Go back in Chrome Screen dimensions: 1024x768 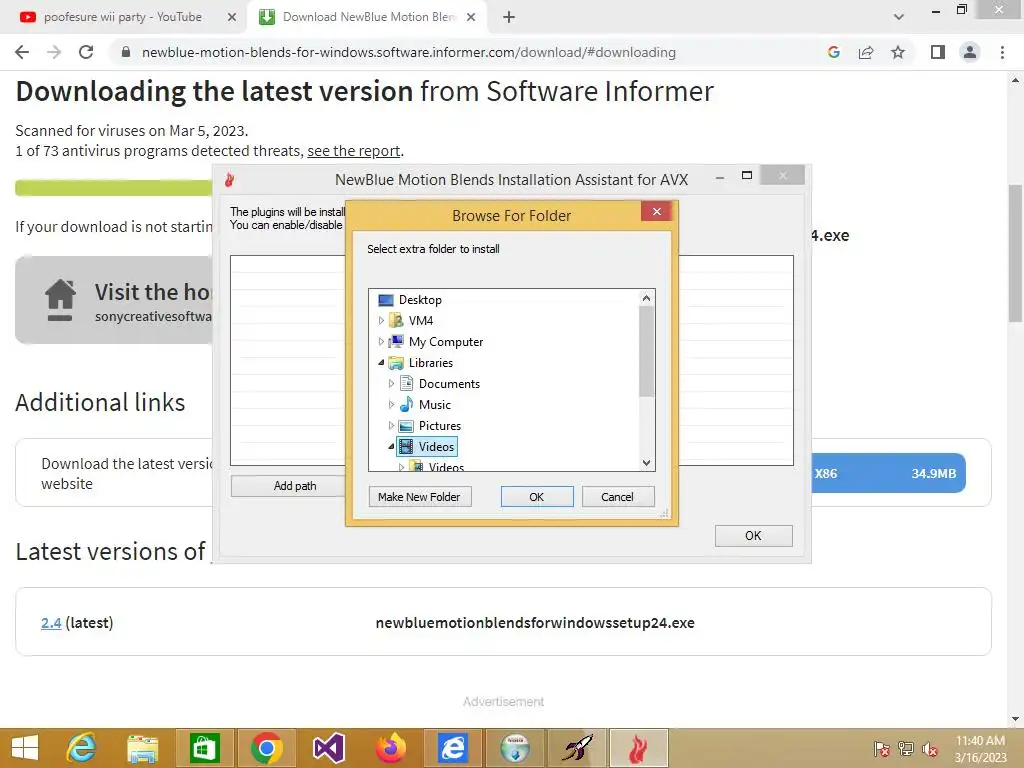pos(22,52)
